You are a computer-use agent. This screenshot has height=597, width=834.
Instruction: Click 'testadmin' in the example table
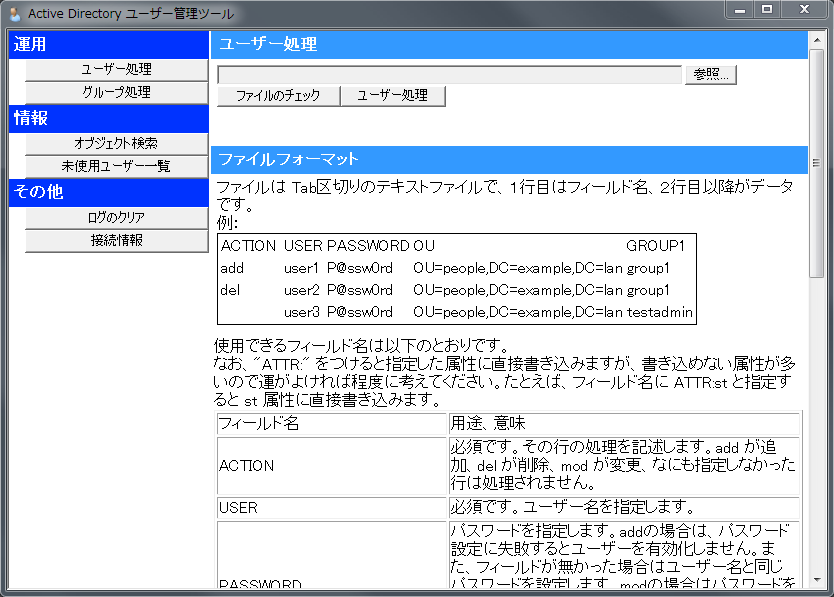click(660, 312)
